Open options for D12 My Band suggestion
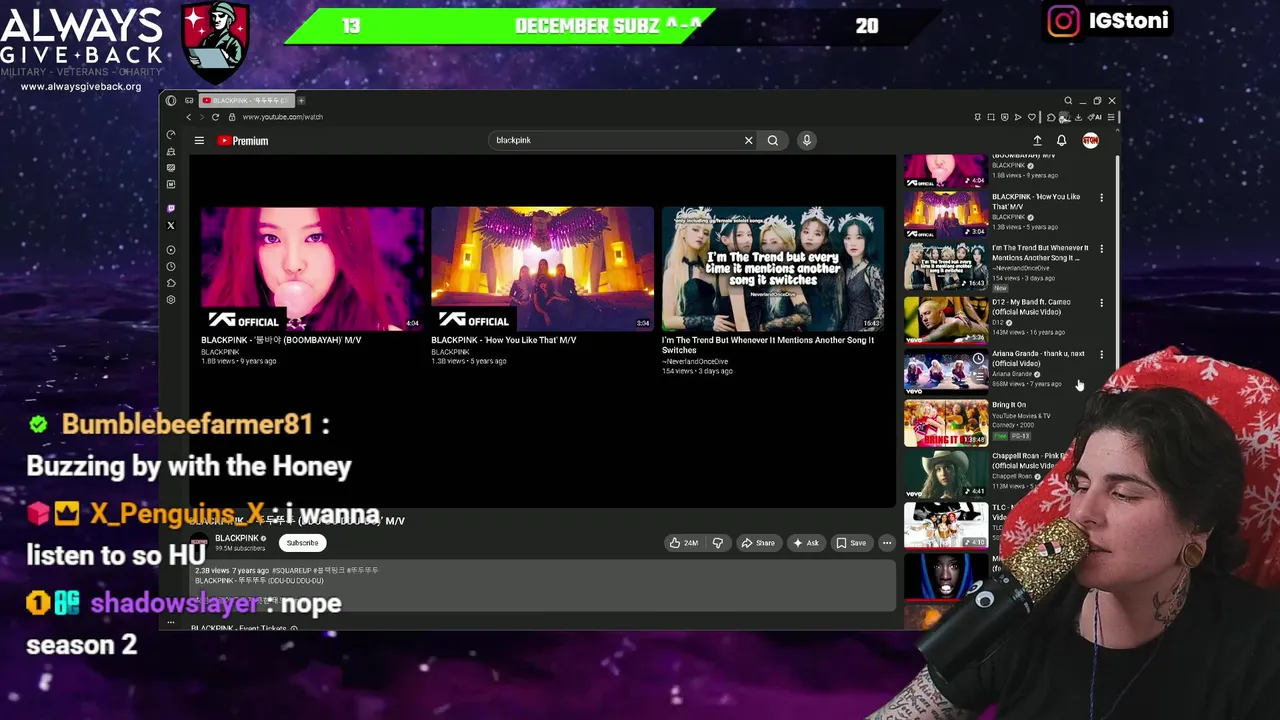This screenshot has width=1280, height=720. [x=1101, y=303]
